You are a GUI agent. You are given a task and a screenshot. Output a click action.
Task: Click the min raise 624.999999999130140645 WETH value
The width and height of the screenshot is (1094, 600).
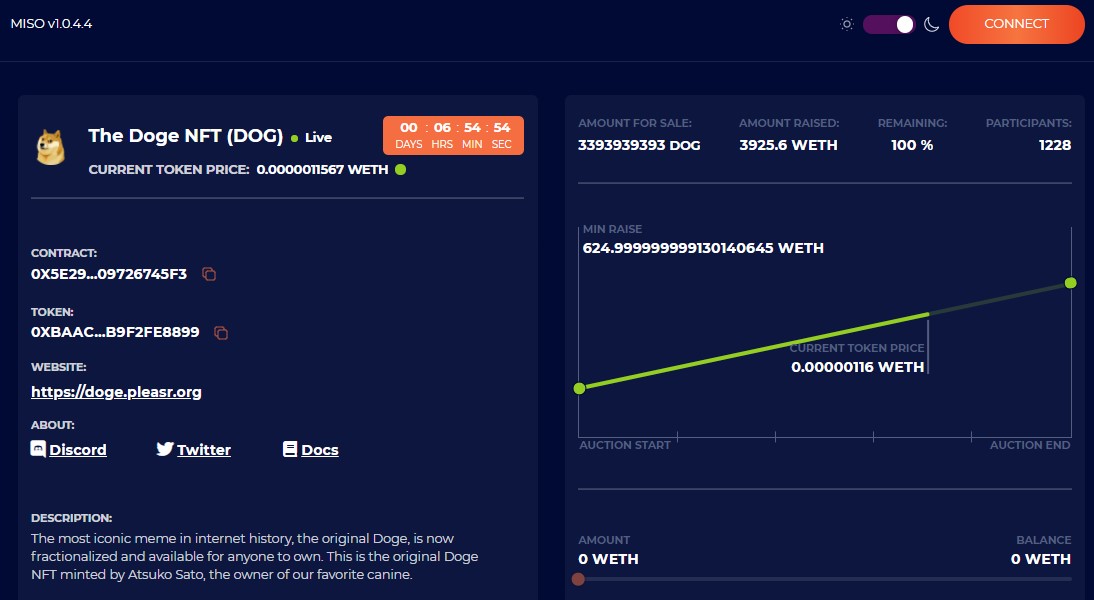703,248
